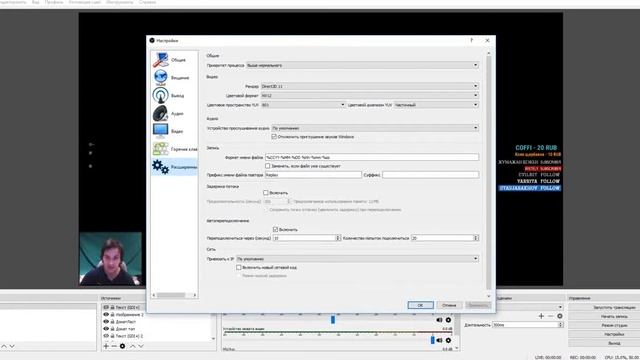Click the first mixer channel volume slider
This screenshot has width=640, height=360.
333,320
